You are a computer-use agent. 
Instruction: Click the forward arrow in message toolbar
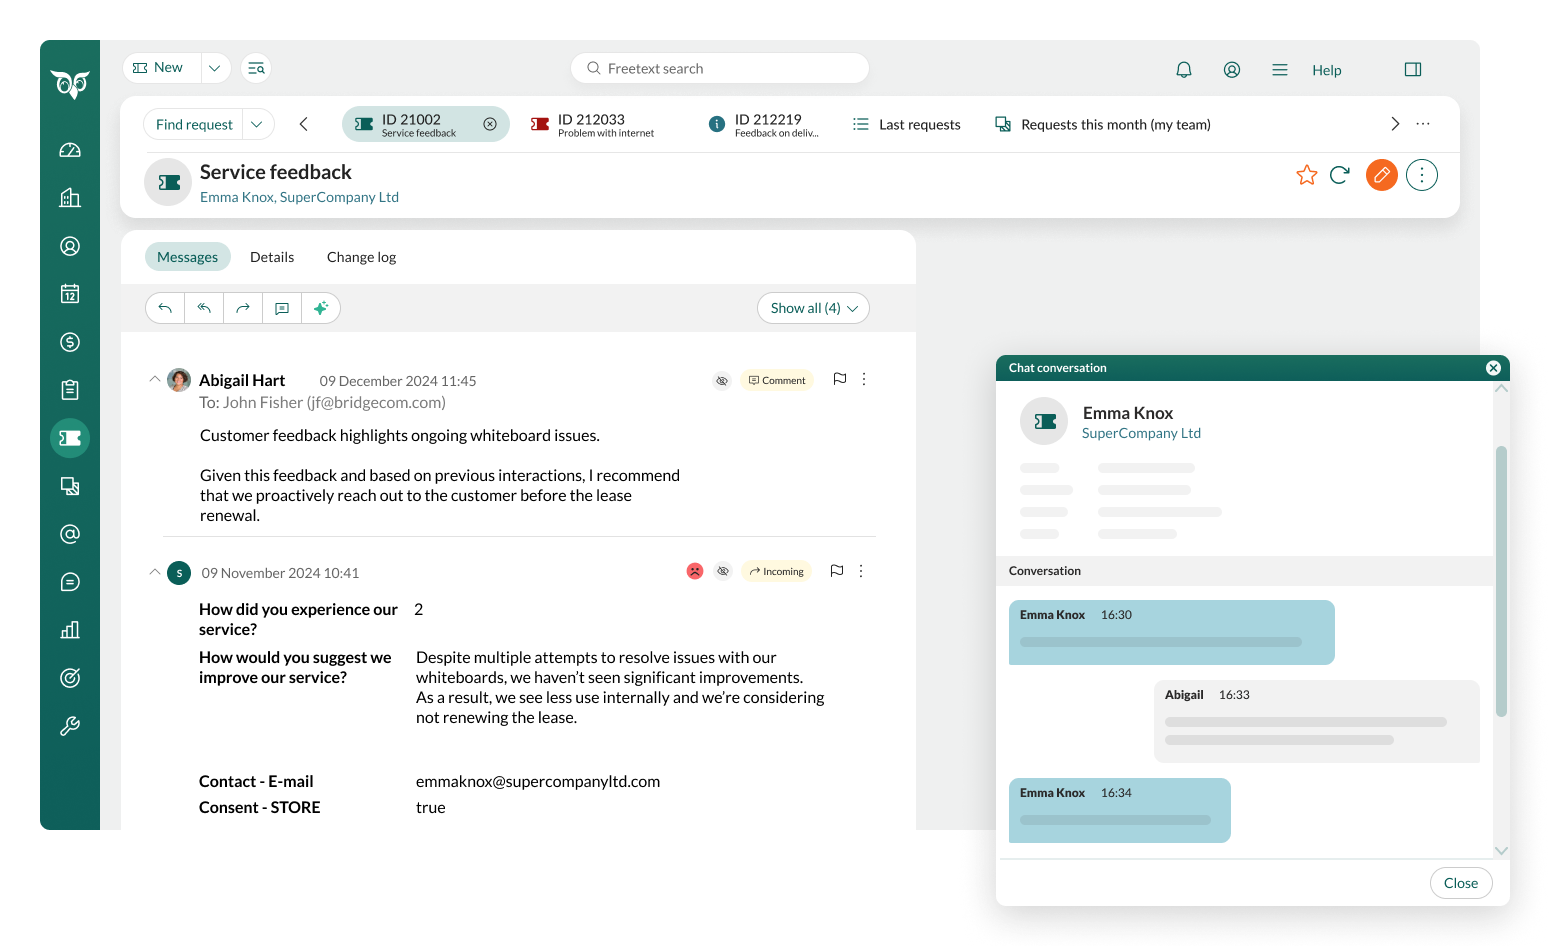(x=243, y=308)
